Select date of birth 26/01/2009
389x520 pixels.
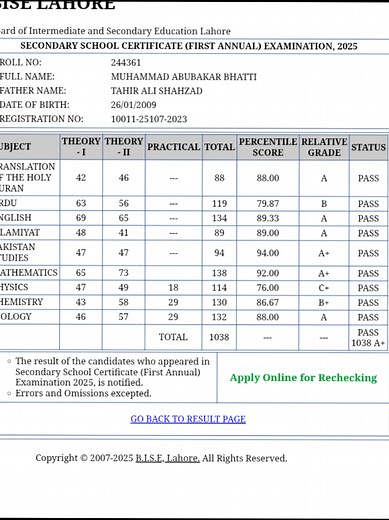pyautogui.click(x=134, y=105)
